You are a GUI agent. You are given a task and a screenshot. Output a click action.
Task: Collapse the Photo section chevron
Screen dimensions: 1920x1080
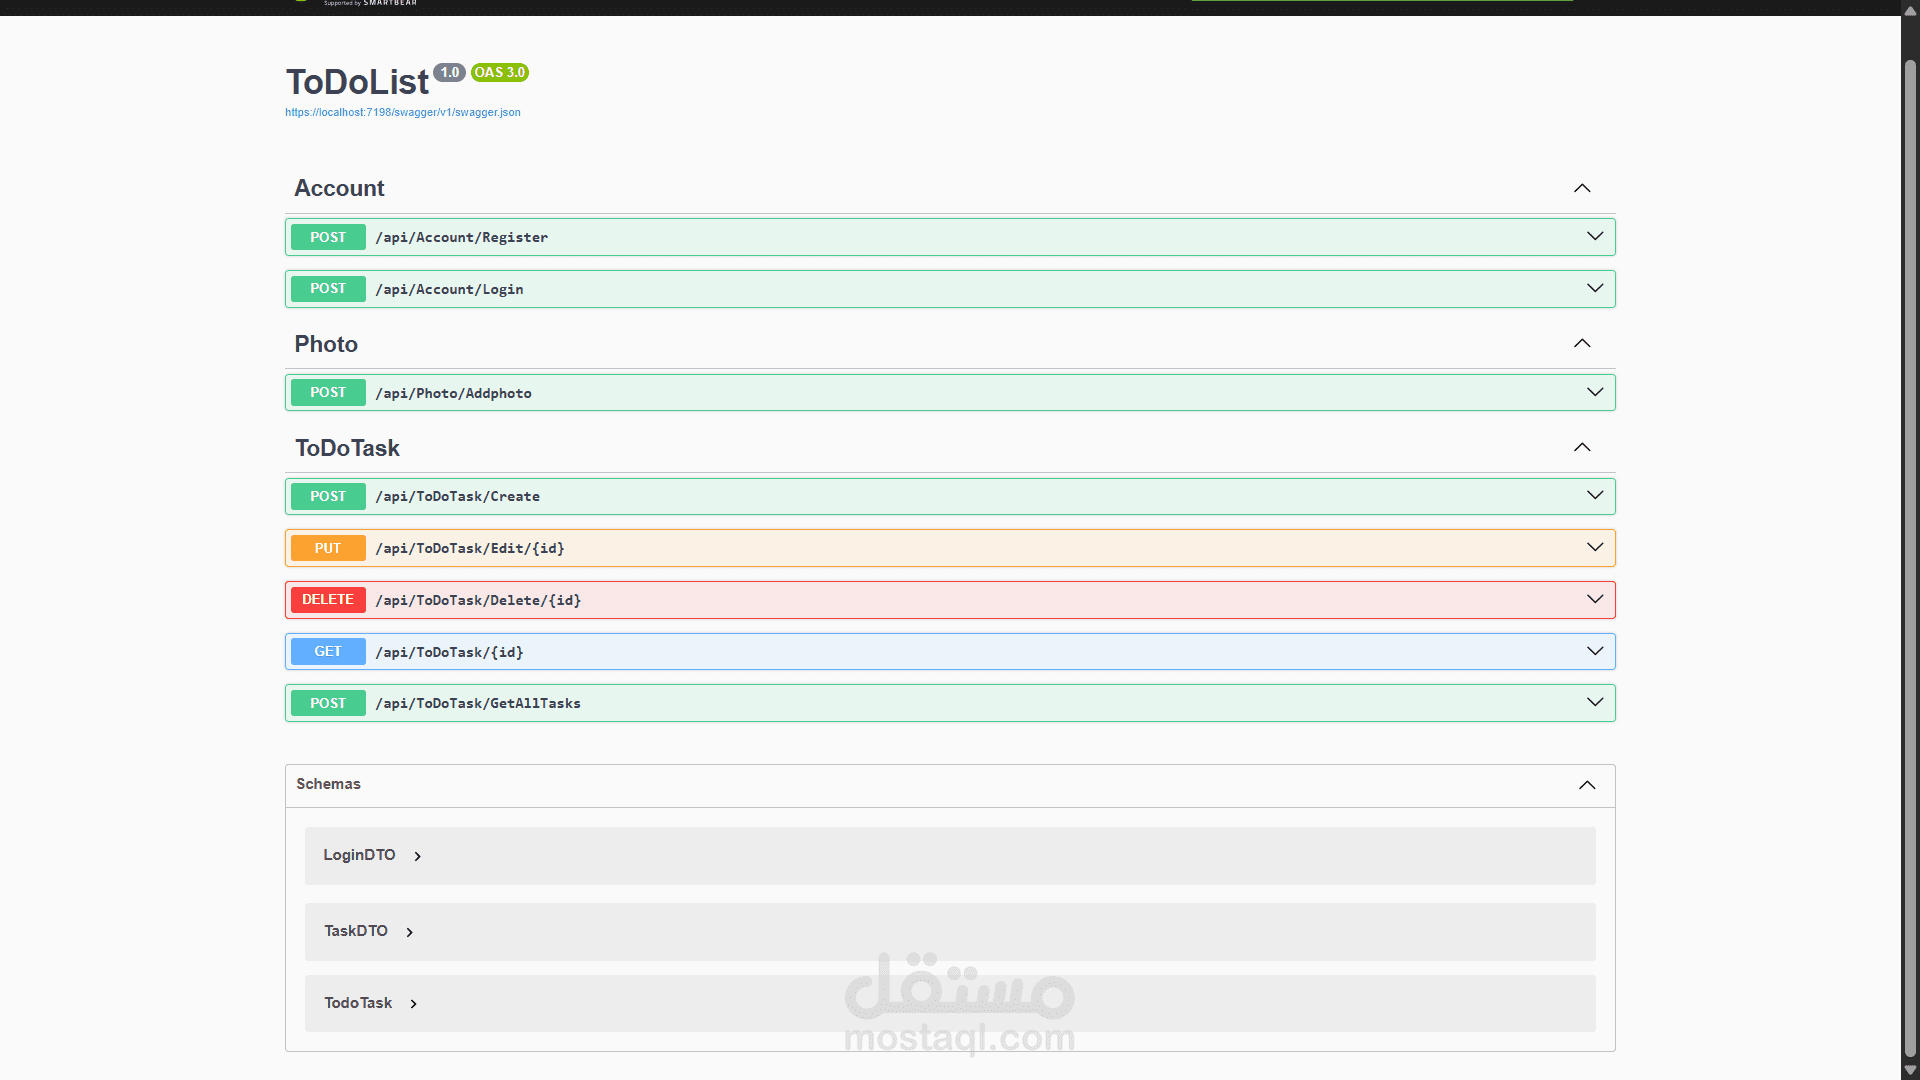[x=1582, y=343]
